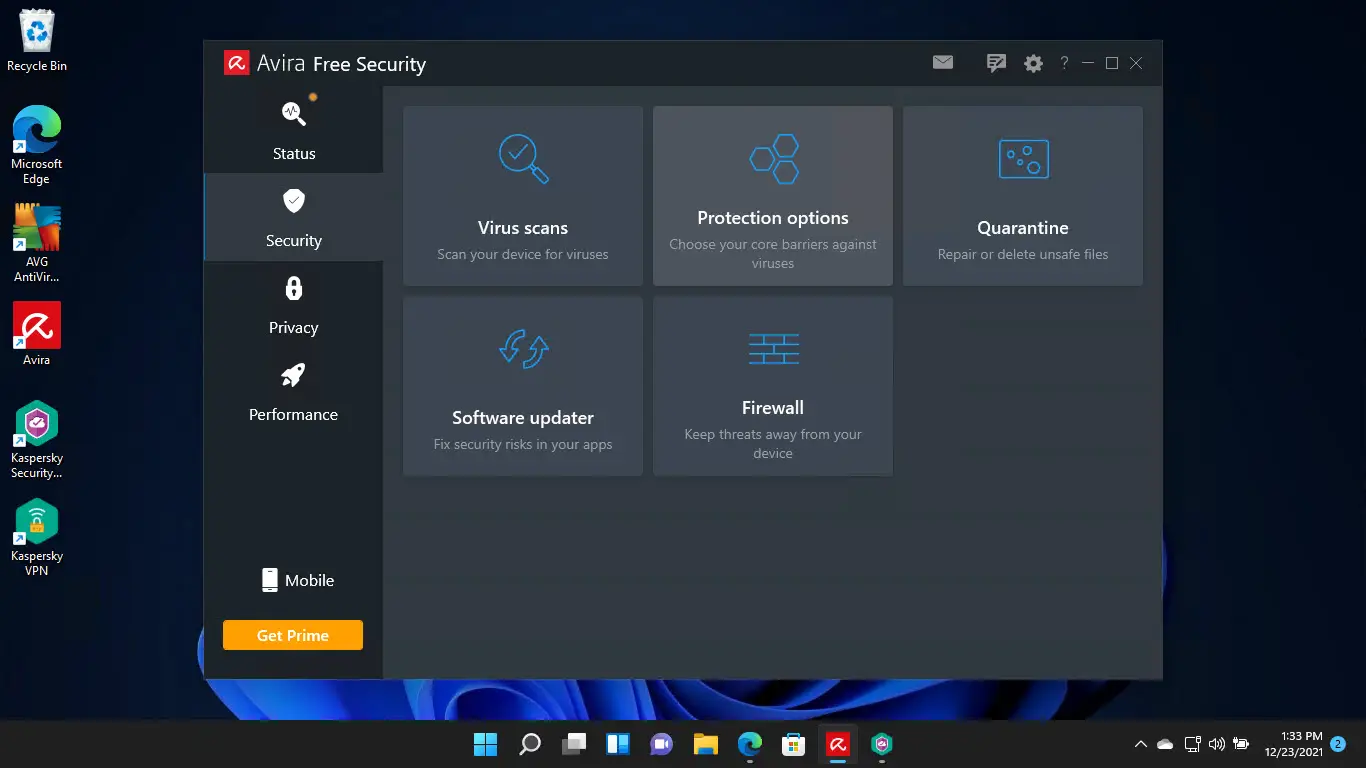Open the Windows Start menu
1366x768 pixels.
(x=485, y=744)
